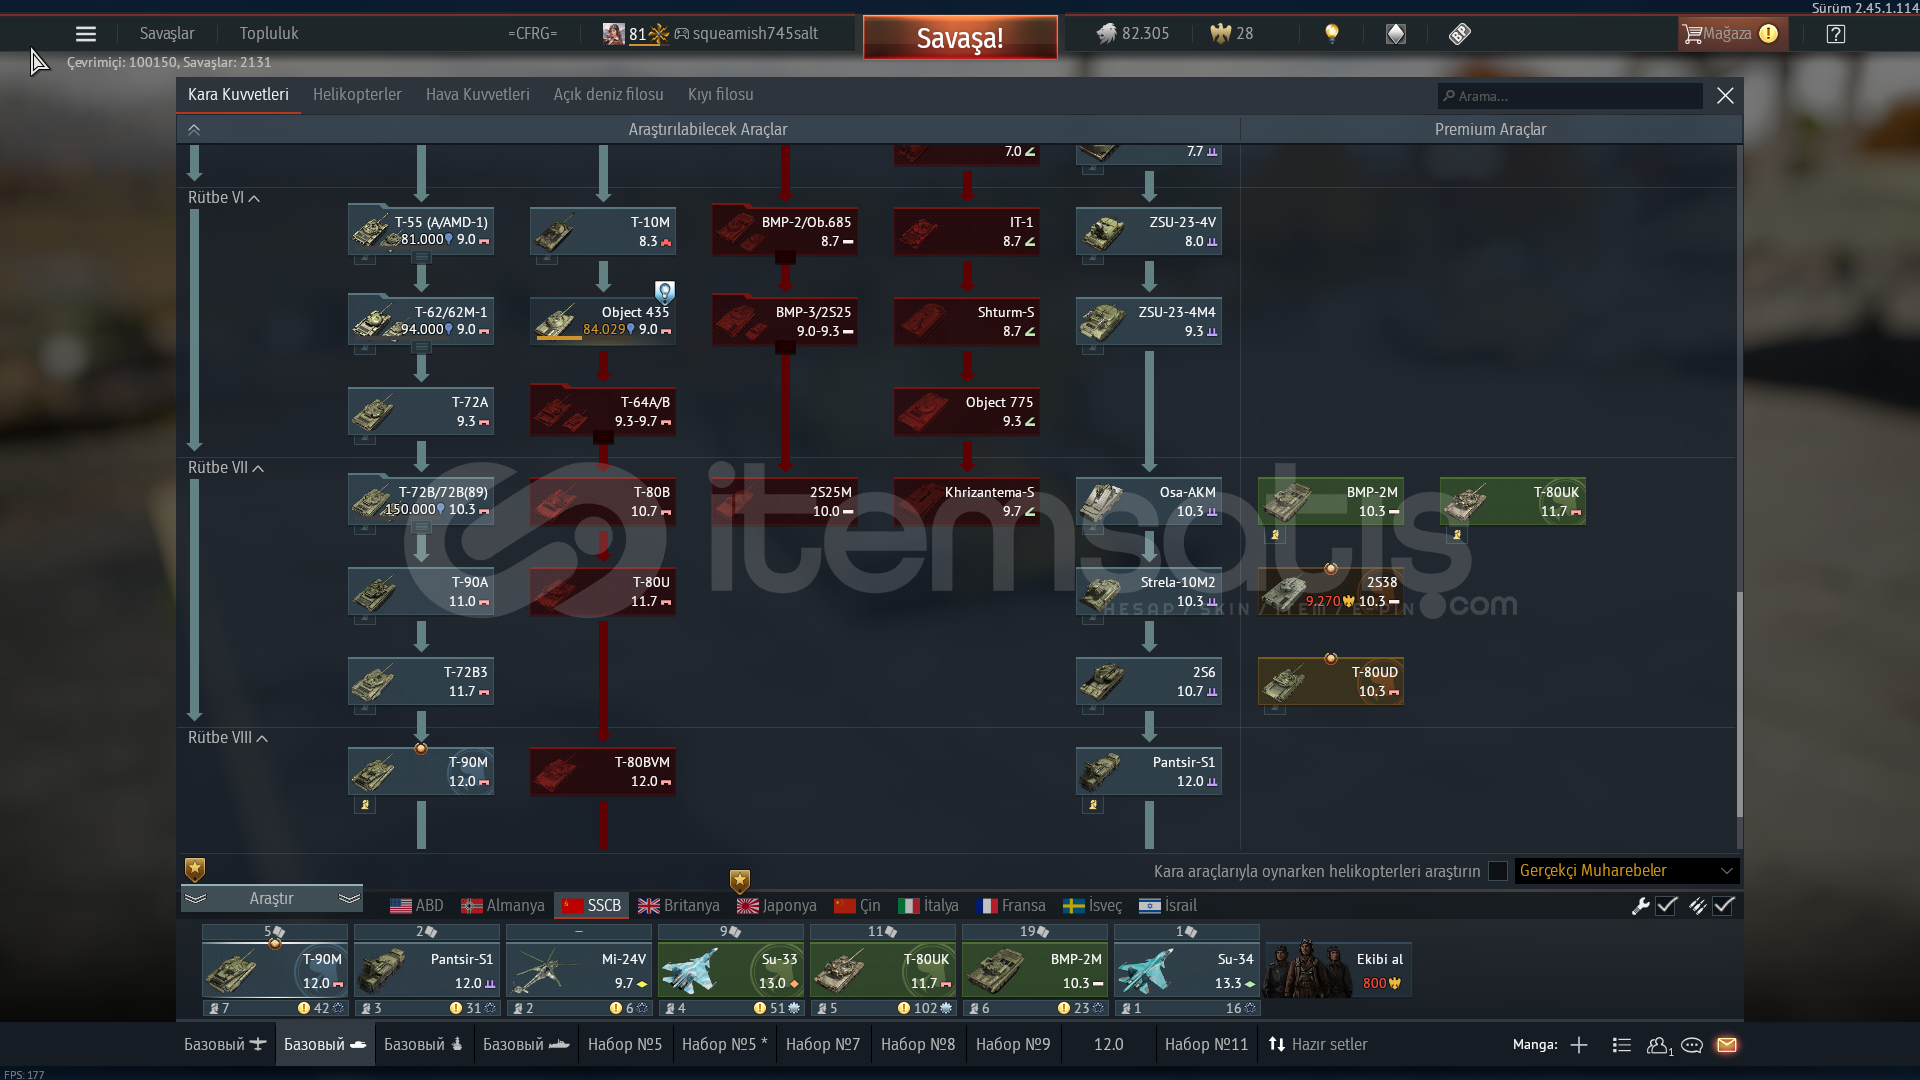Collapse tree with double-chevron at top left
The height and width of the screenshot is (1080, 1920).
pyautogui.click(x=194, y=130)
